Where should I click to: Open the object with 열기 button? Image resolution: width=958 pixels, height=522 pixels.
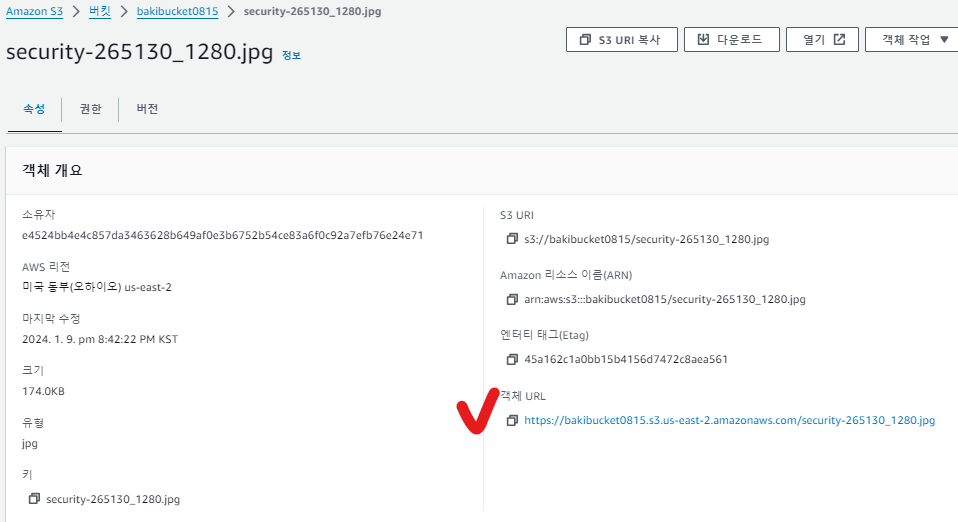click(822, 40)
